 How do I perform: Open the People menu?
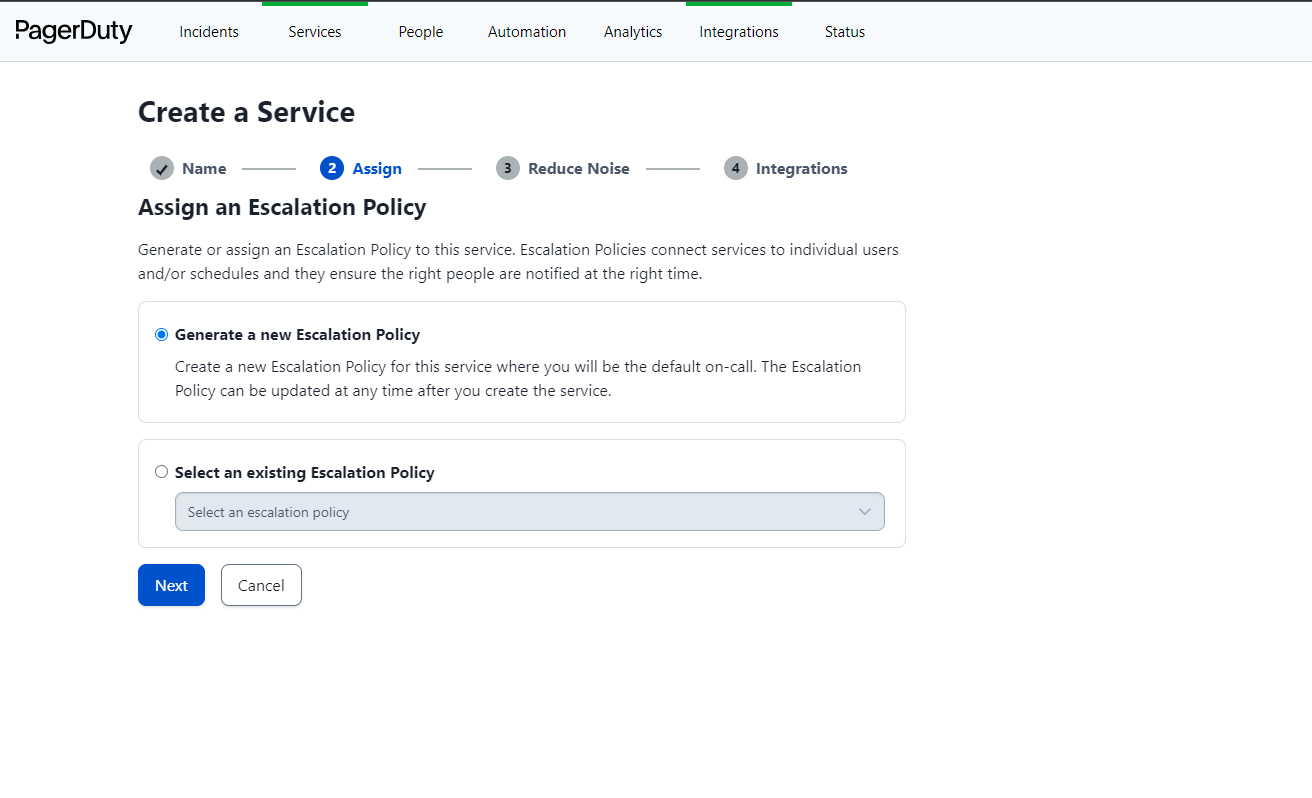click(421, 32)
